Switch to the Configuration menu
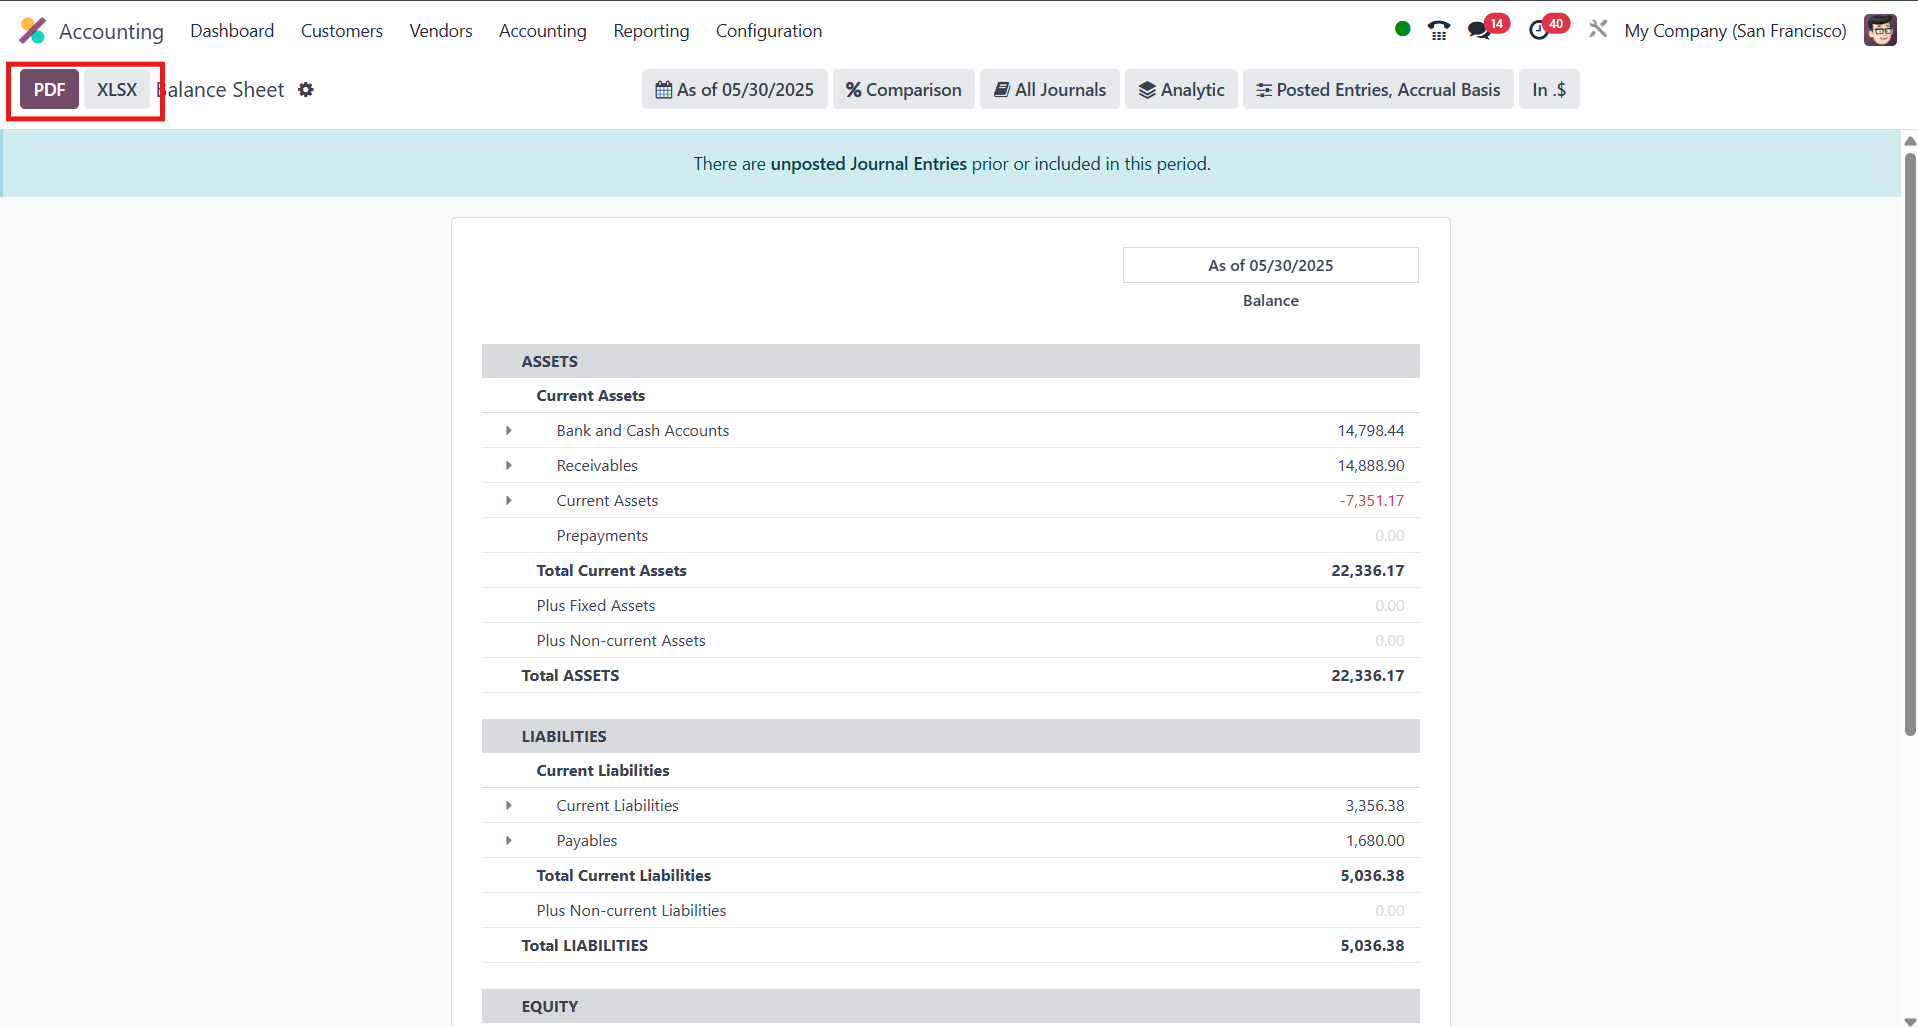1918x1027 pixels. click(x=768, y=30)
